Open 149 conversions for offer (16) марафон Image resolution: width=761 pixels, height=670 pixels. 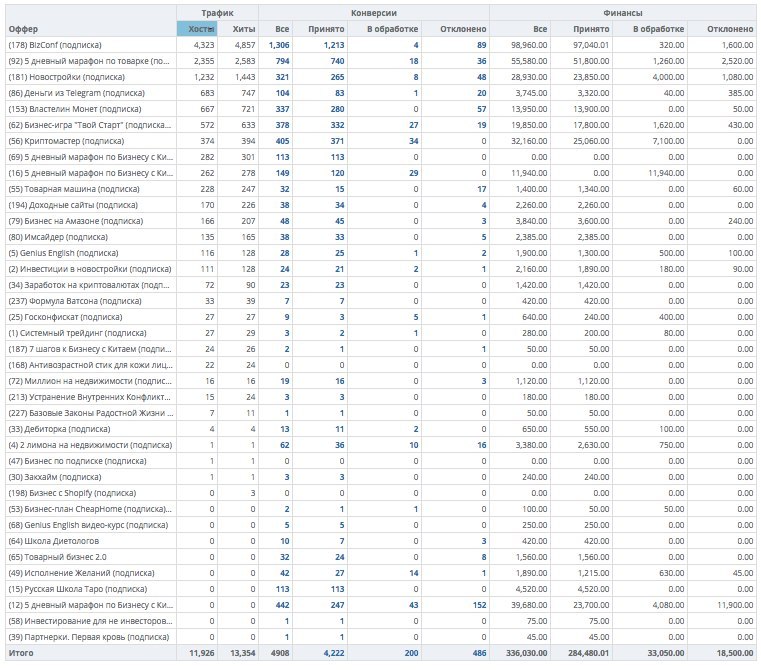[282, 173]
